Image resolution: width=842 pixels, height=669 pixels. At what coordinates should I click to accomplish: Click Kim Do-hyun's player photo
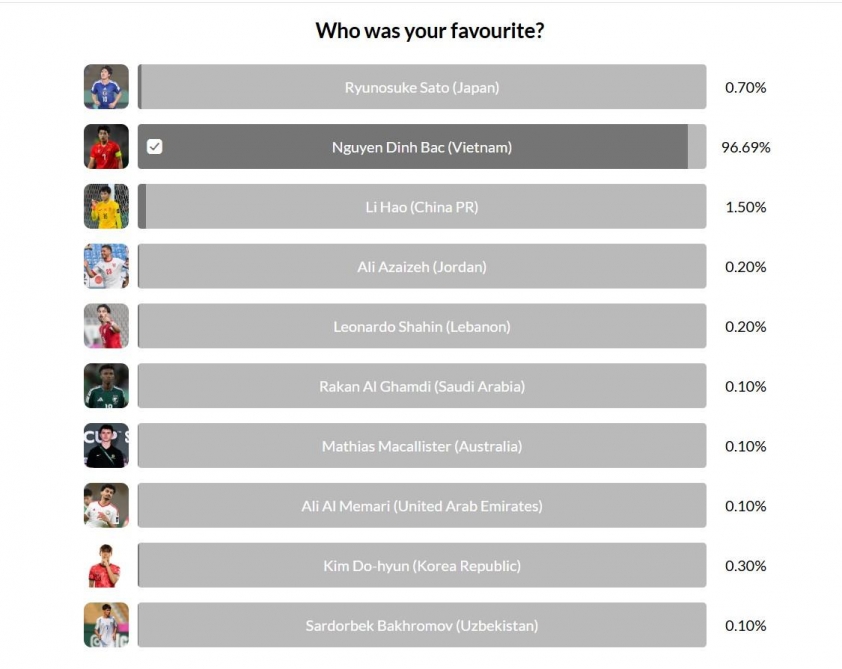(x=106, y=566)
